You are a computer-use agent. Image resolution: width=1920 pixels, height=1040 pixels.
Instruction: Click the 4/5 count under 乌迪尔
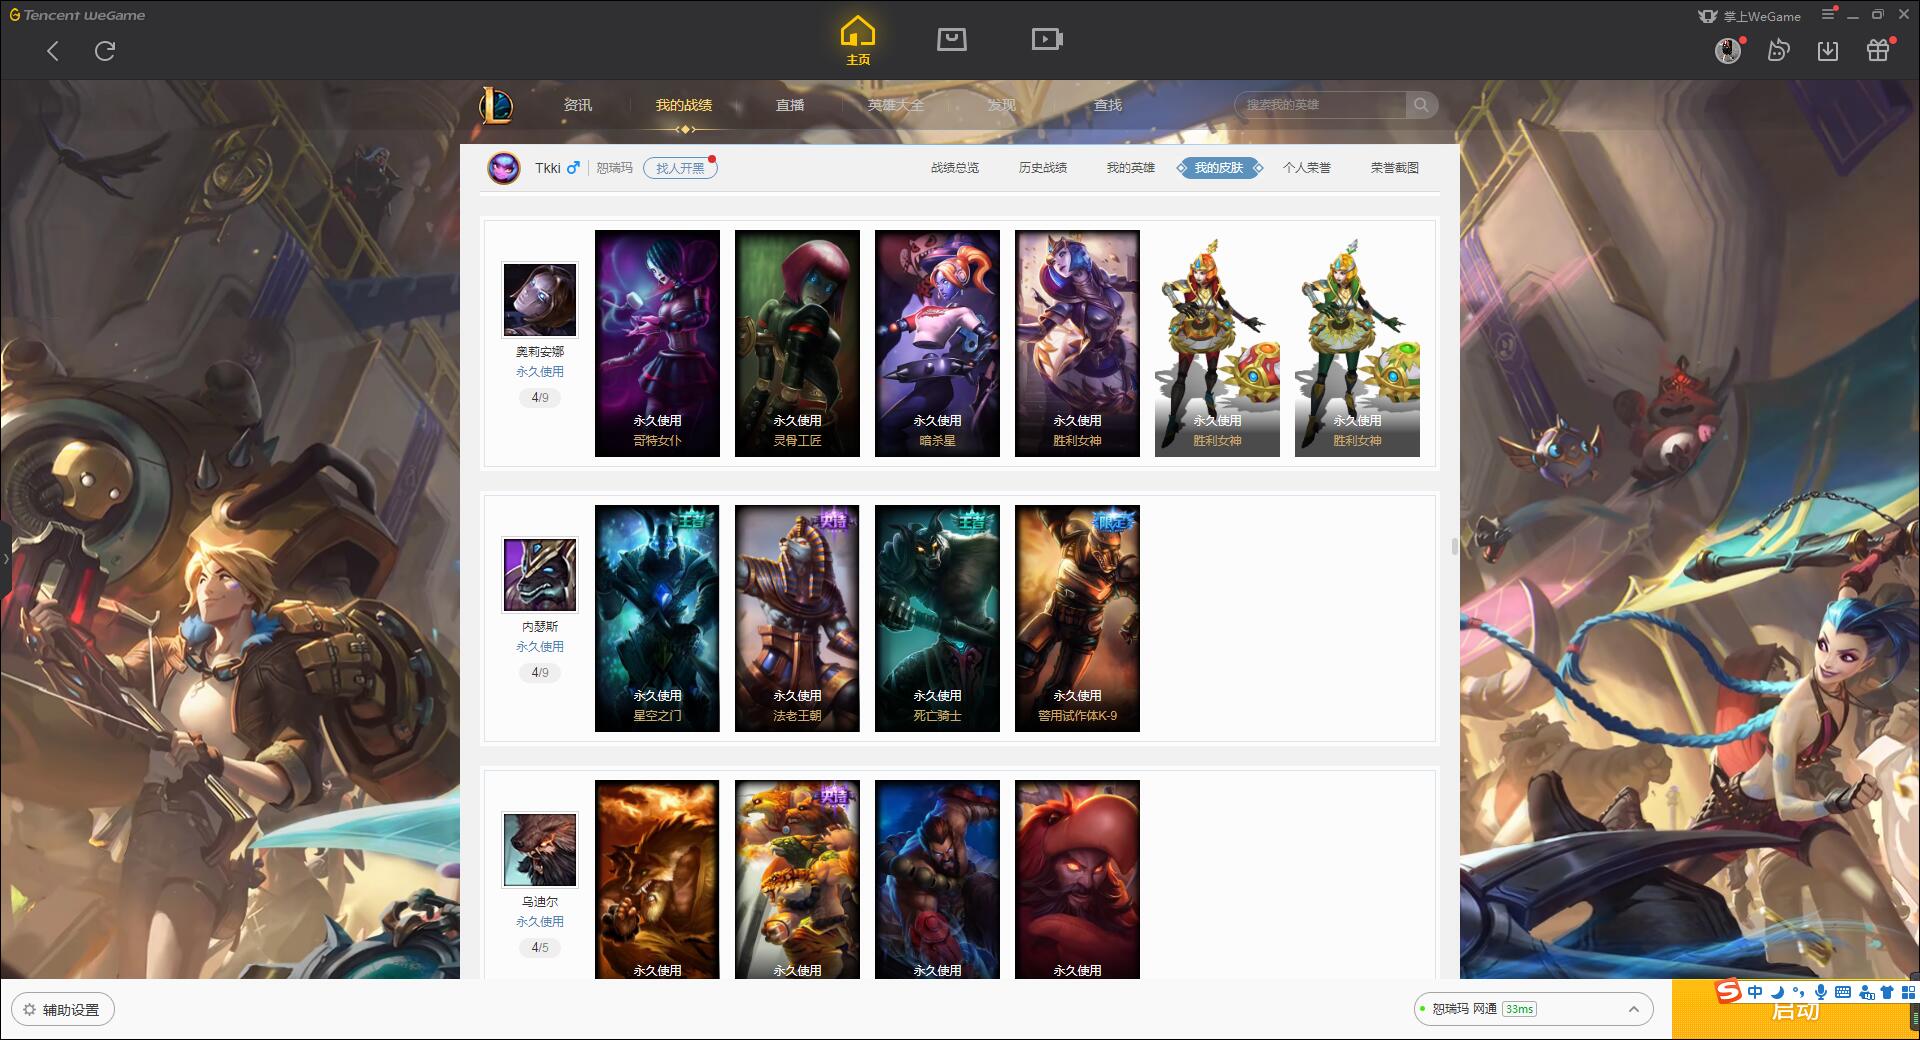click(540, 947)
